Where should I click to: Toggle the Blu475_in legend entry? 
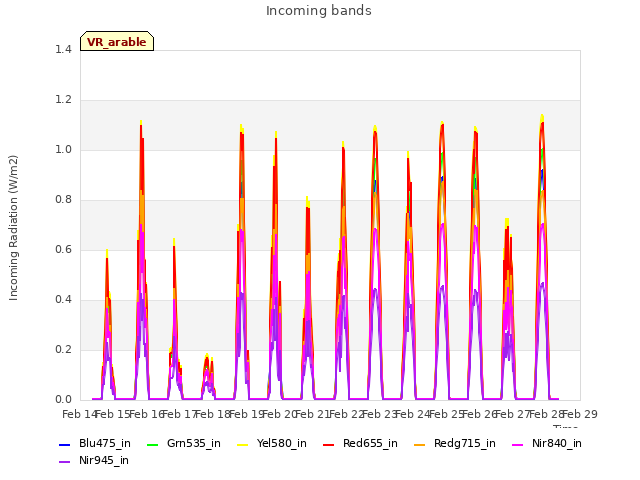click(95, 443)
